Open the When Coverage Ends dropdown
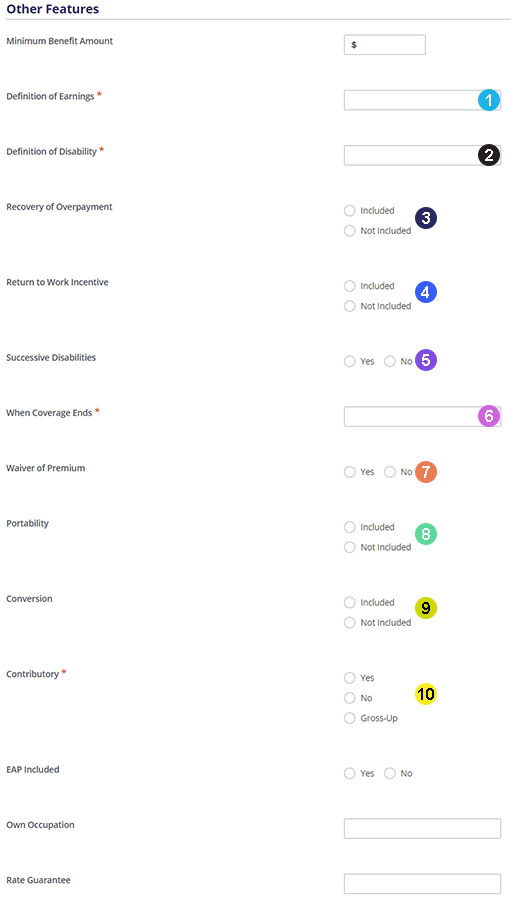 [x=422, y=416]
